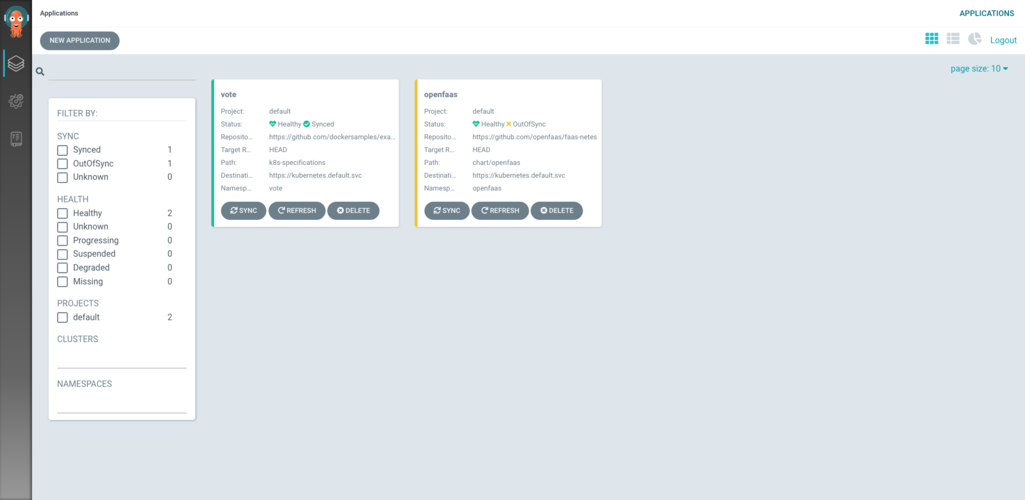Click the vote namespace value
1025x500 pixels.
pyautogui.click(x=276, y=188)
